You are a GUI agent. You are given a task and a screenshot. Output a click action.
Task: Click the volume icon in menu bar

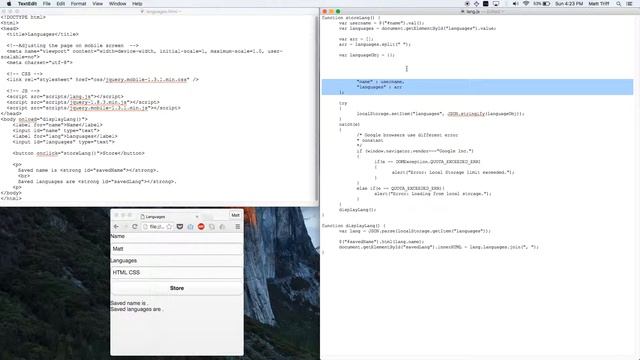point(516,4)
